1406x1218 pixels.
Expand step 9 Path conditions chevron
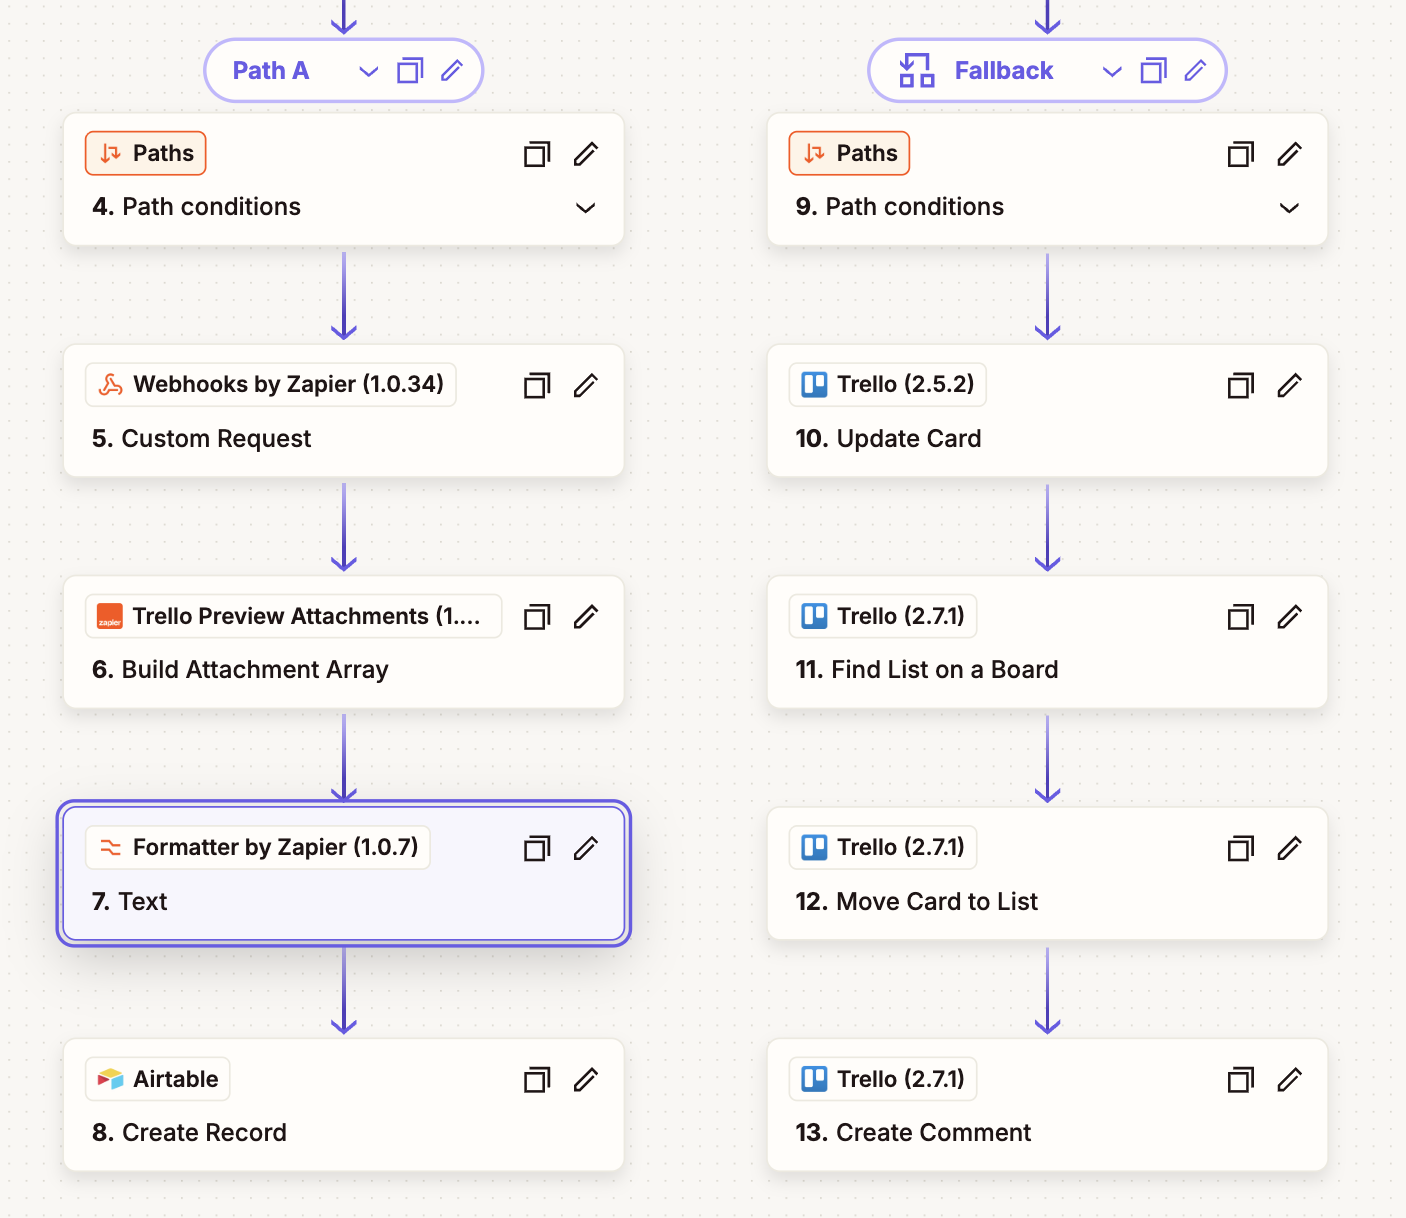pyautogui.click(x=1290, y=208)
